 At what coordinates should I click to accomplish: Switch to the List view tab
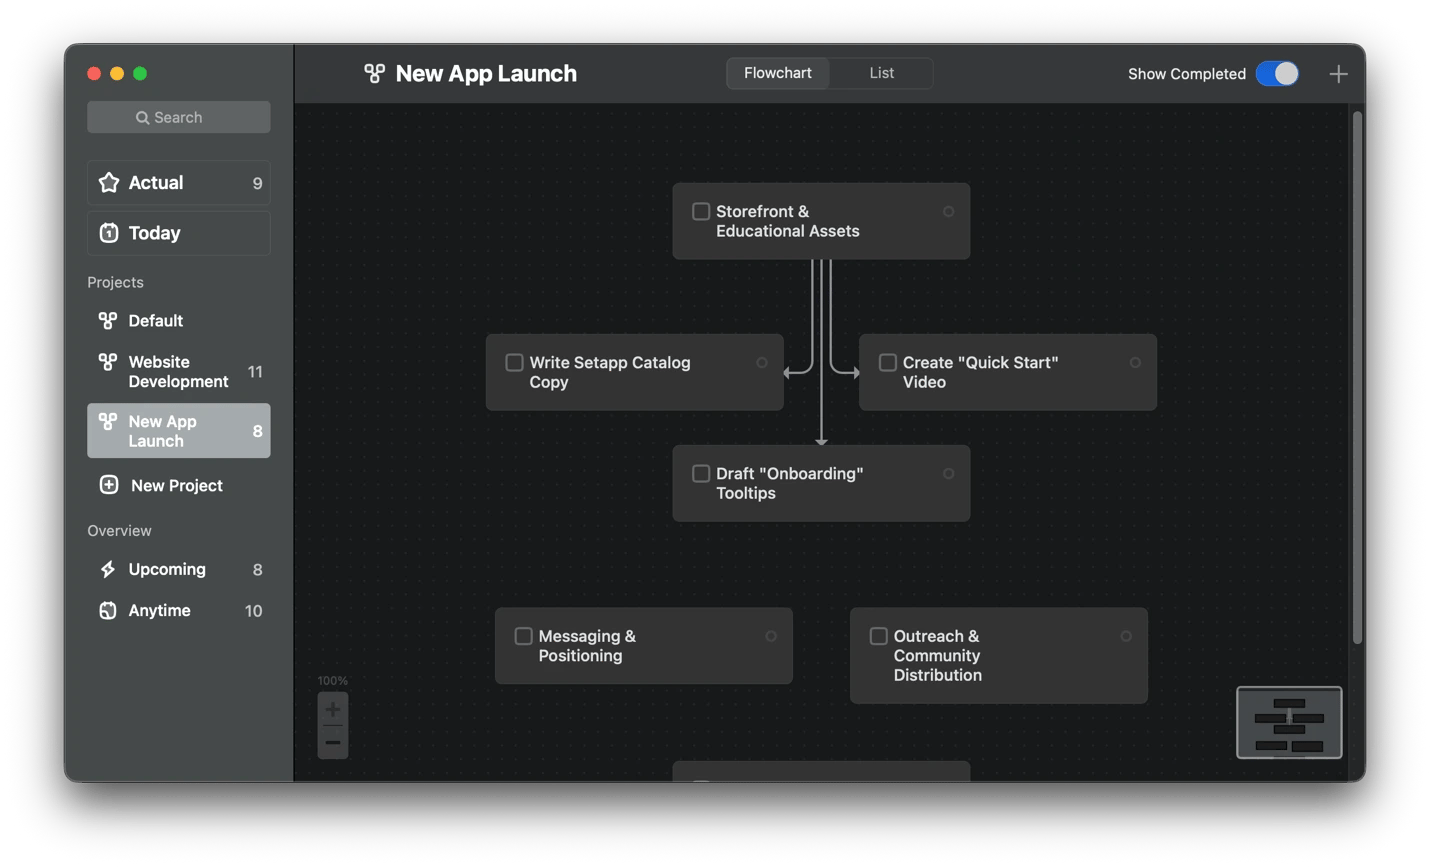coord(881,73)
